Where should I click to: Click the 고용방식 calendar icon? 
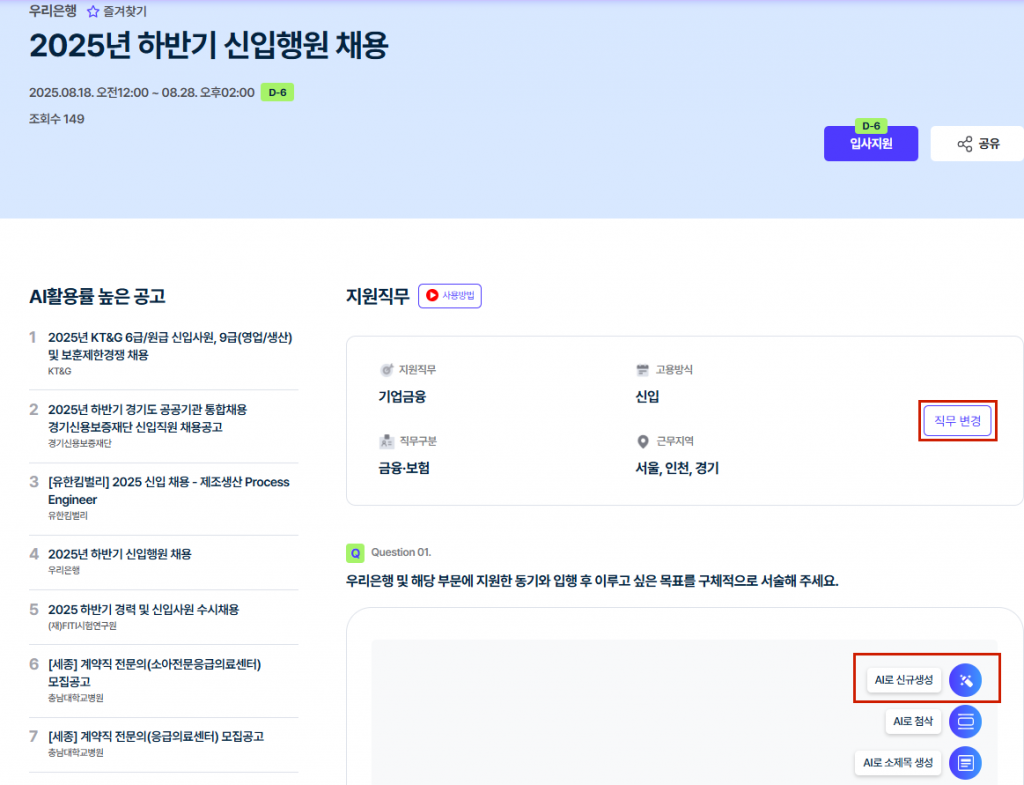pos(643,370)
